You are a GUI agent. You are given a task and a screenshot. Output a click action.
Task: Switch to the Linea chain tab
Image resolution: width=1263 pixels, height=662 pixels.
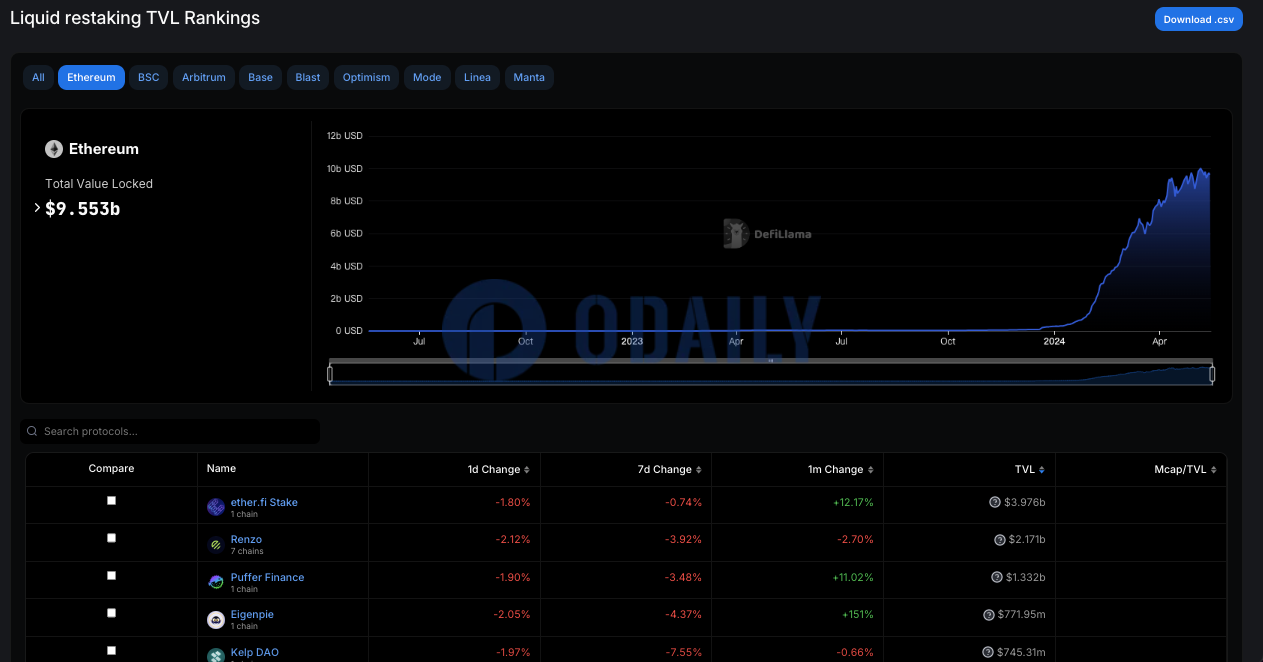tap(477, 77)
